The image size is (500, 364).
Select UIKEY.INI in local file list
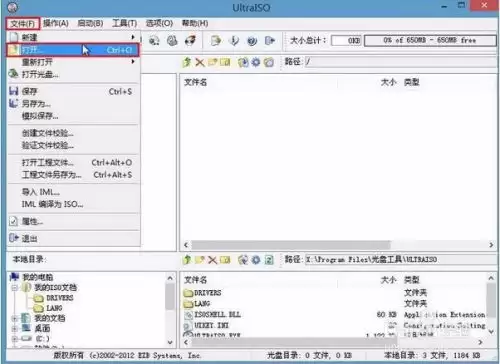[211, 325]
